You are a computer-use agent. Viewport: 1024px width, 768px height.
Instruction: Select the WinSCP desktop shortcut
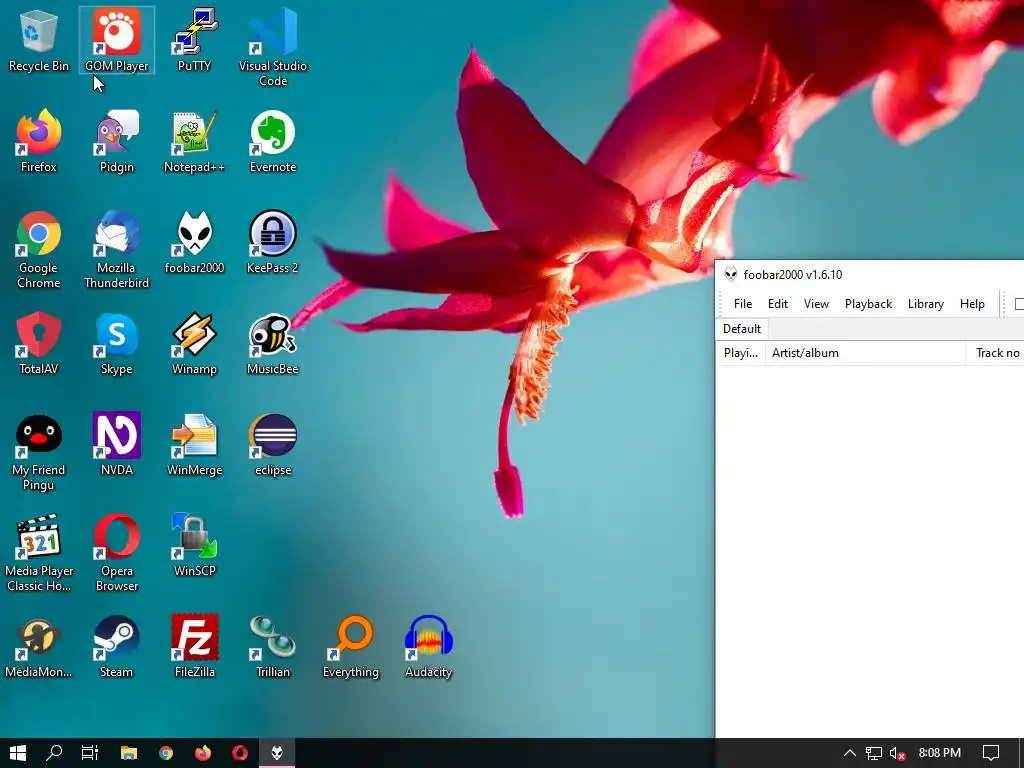point(195,546)
